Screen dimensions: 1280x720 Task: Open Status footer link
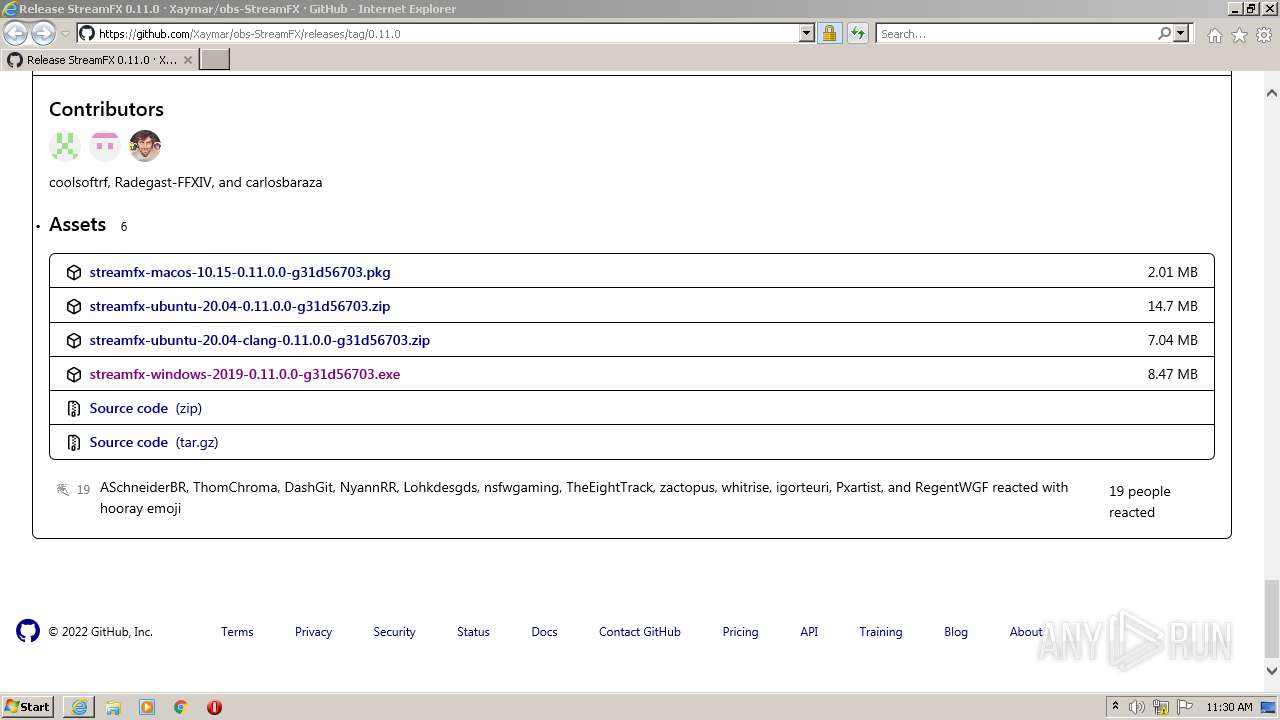pyautogui.click(x=473, y=632)
